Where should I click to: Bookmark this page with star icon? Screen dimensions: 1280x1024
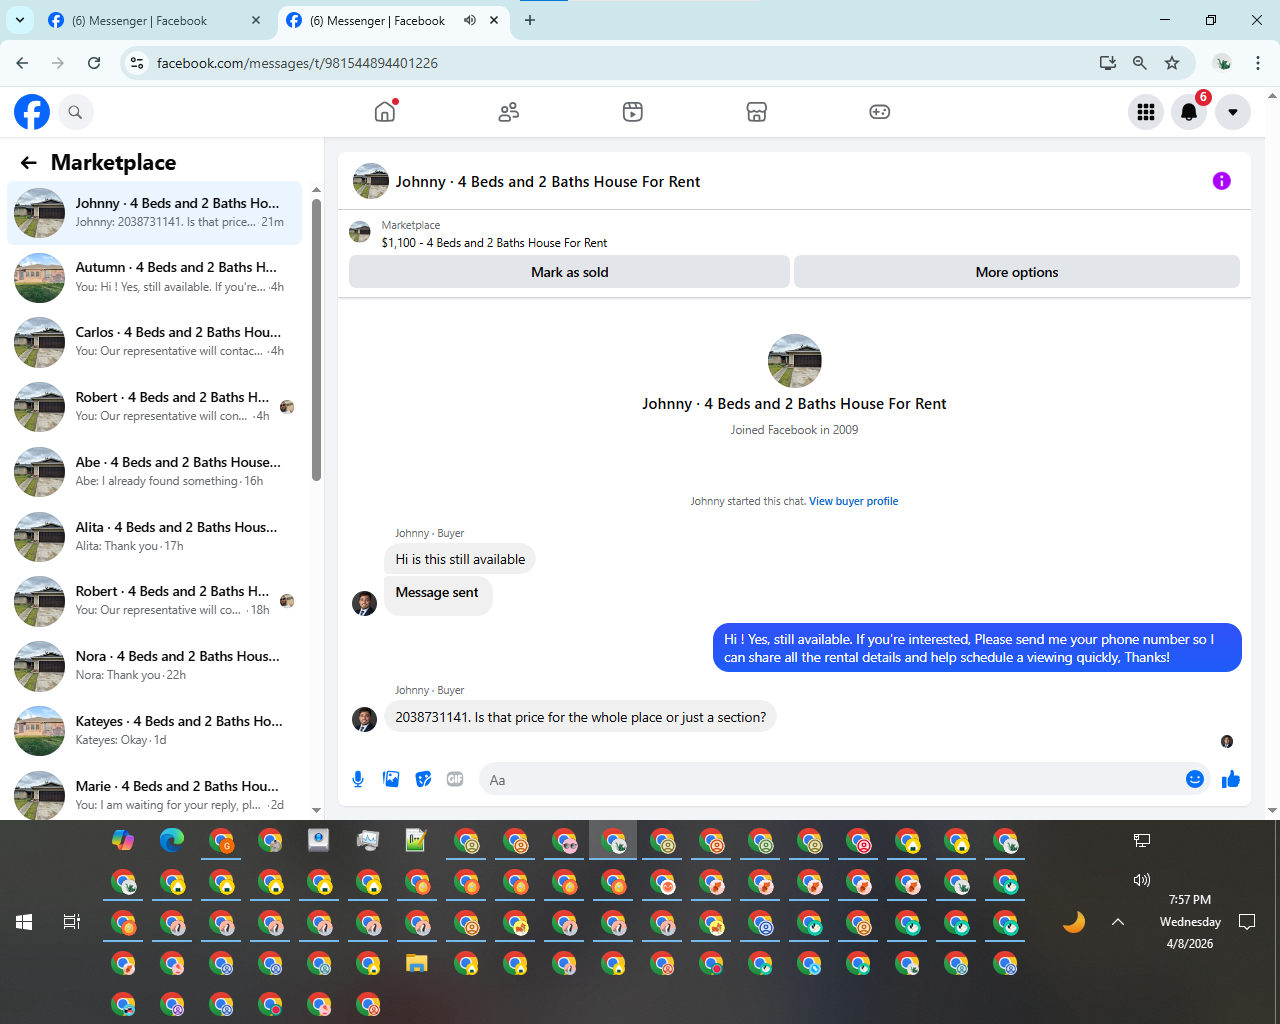tap(1172, 63)
